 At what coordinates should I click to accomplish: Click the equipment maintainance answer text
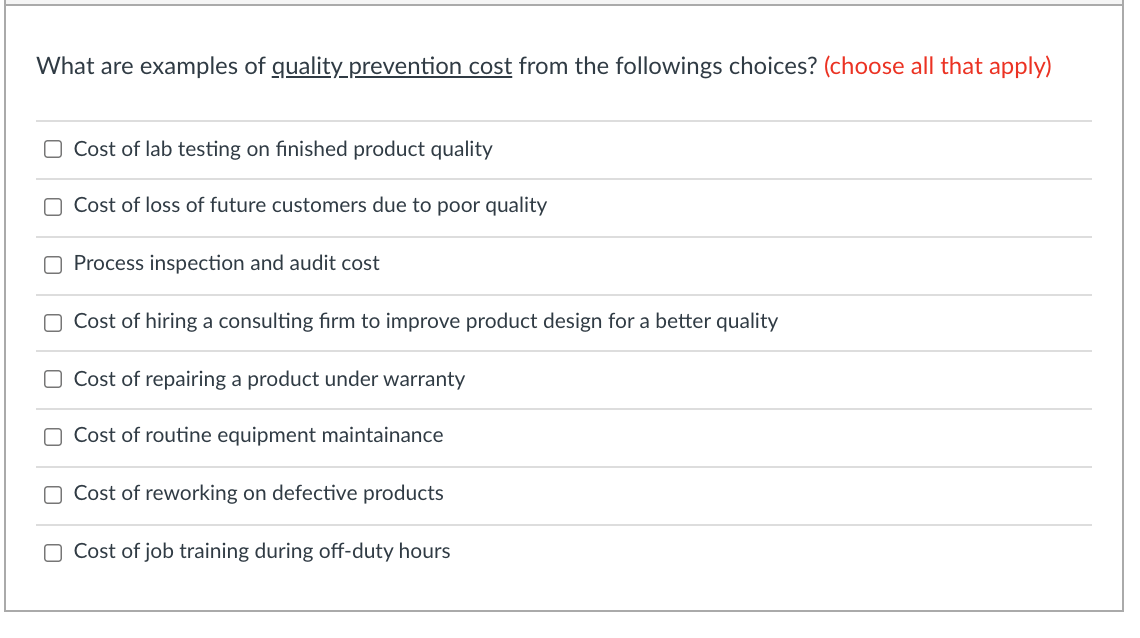[x=259, y=436]
